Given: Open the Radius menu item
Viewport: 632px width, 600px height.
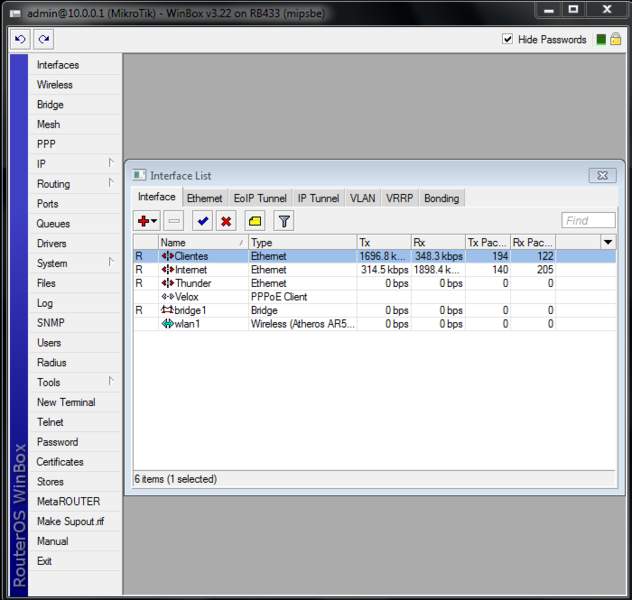Looking at the screenshot, I should pyautogui.click(x=75, y=362).
